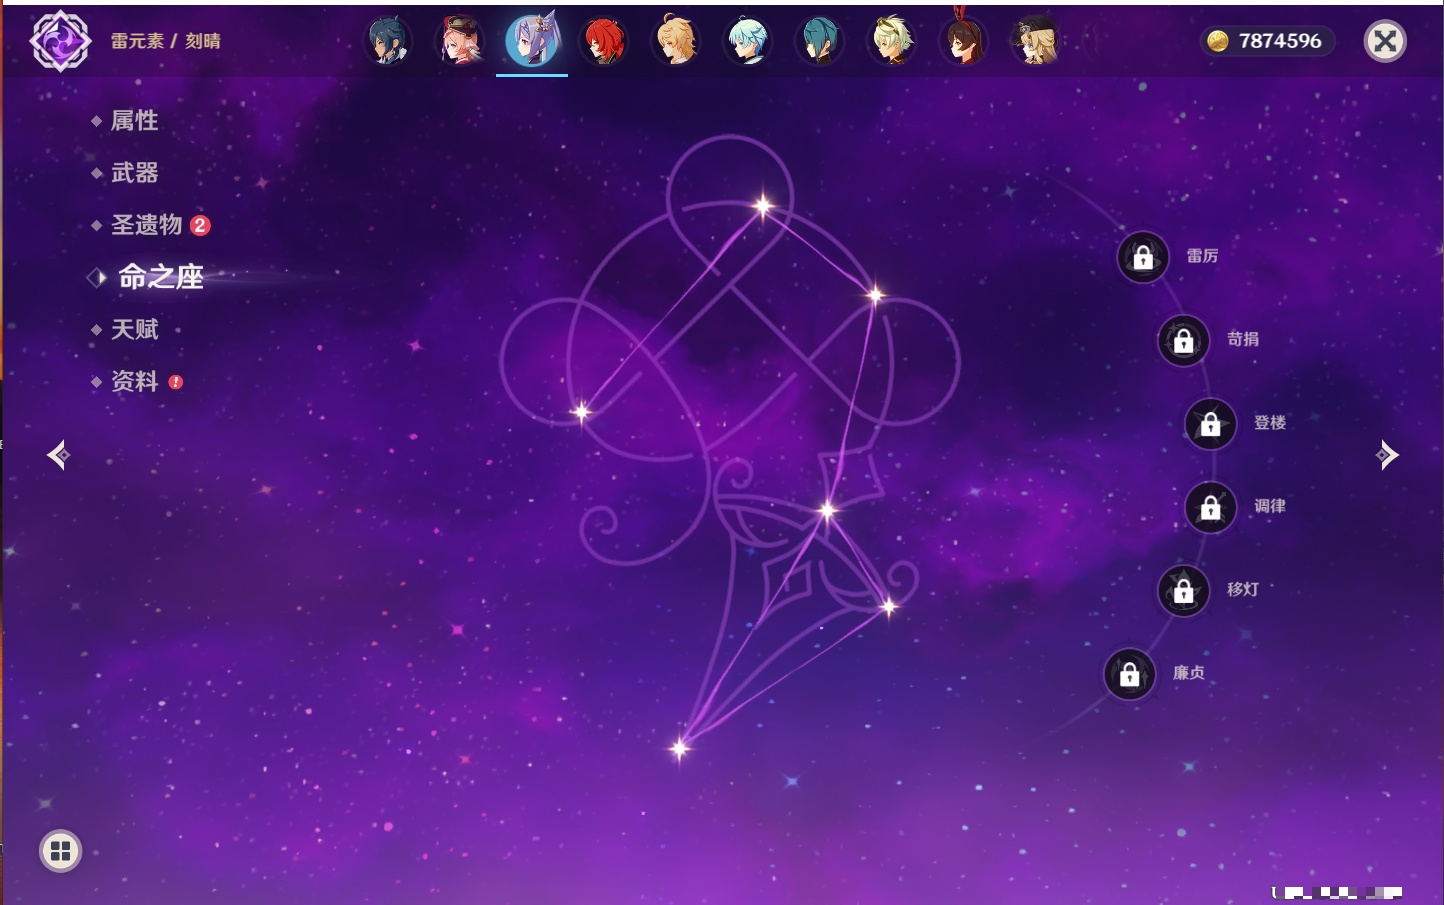Go to previous character with left arrow
The width and height of the screenshot is (1444, 905).
coord(58,455)
